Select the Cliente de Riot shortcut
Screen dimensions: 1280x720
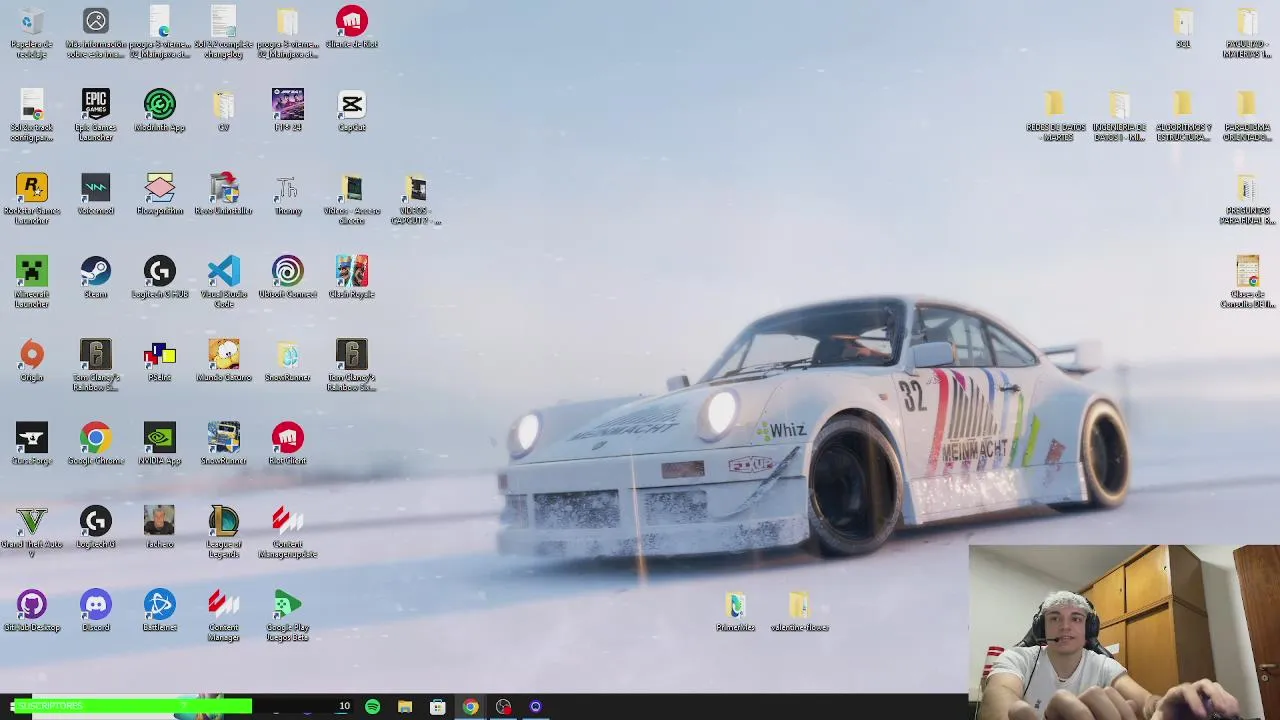(x=351, y=28)
